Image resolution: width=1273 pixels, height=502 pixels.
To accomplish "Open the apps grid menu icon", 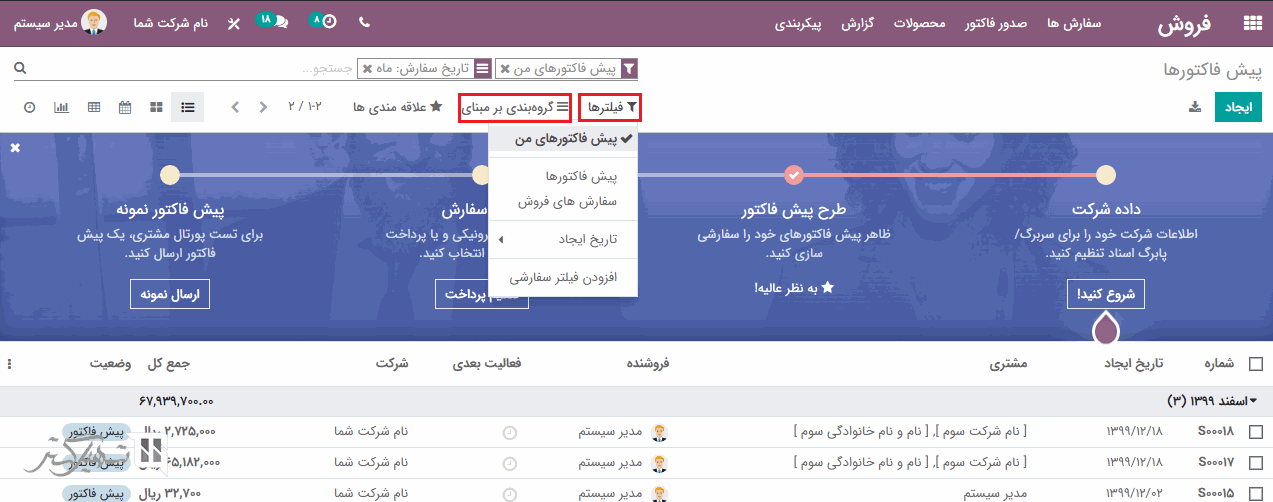I will click(1252, 24).
